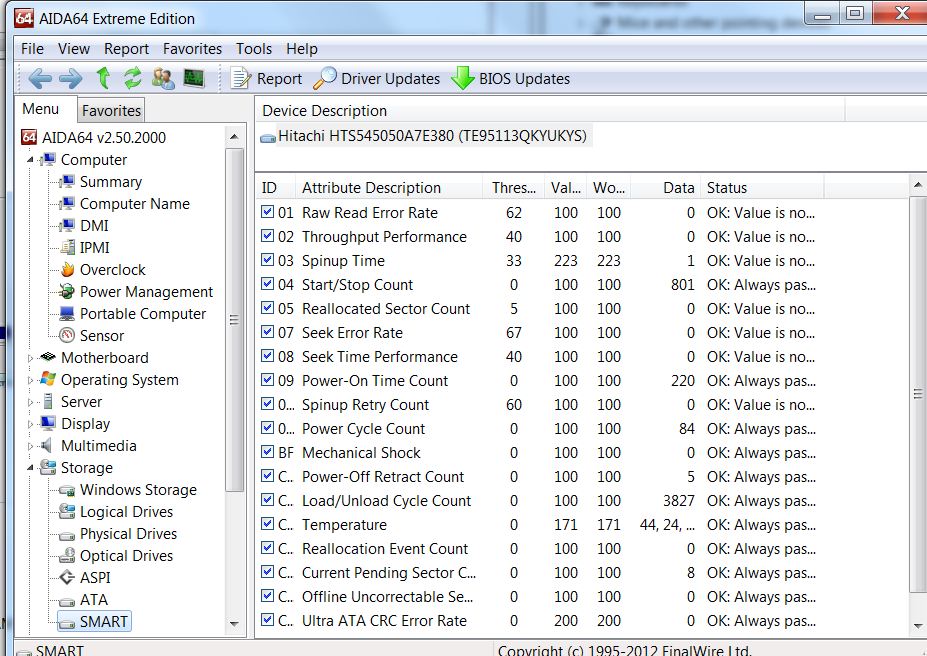Image resolution: width=927 pixels, height=656 pixels.
Task: Click the Logical Drives icon
Action: [67, 512]
